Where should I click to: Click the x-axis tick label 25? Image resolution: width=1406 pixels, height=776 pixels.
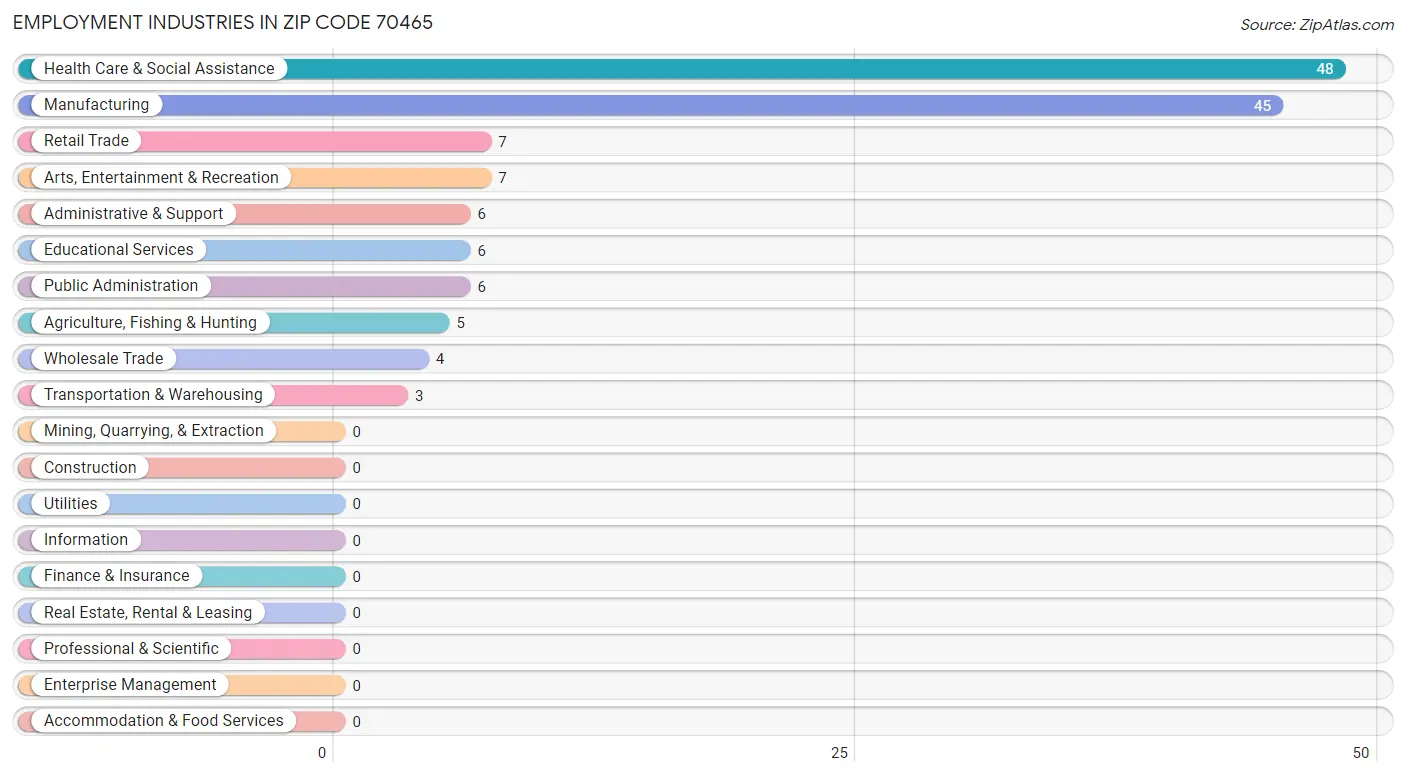point(840,753)
